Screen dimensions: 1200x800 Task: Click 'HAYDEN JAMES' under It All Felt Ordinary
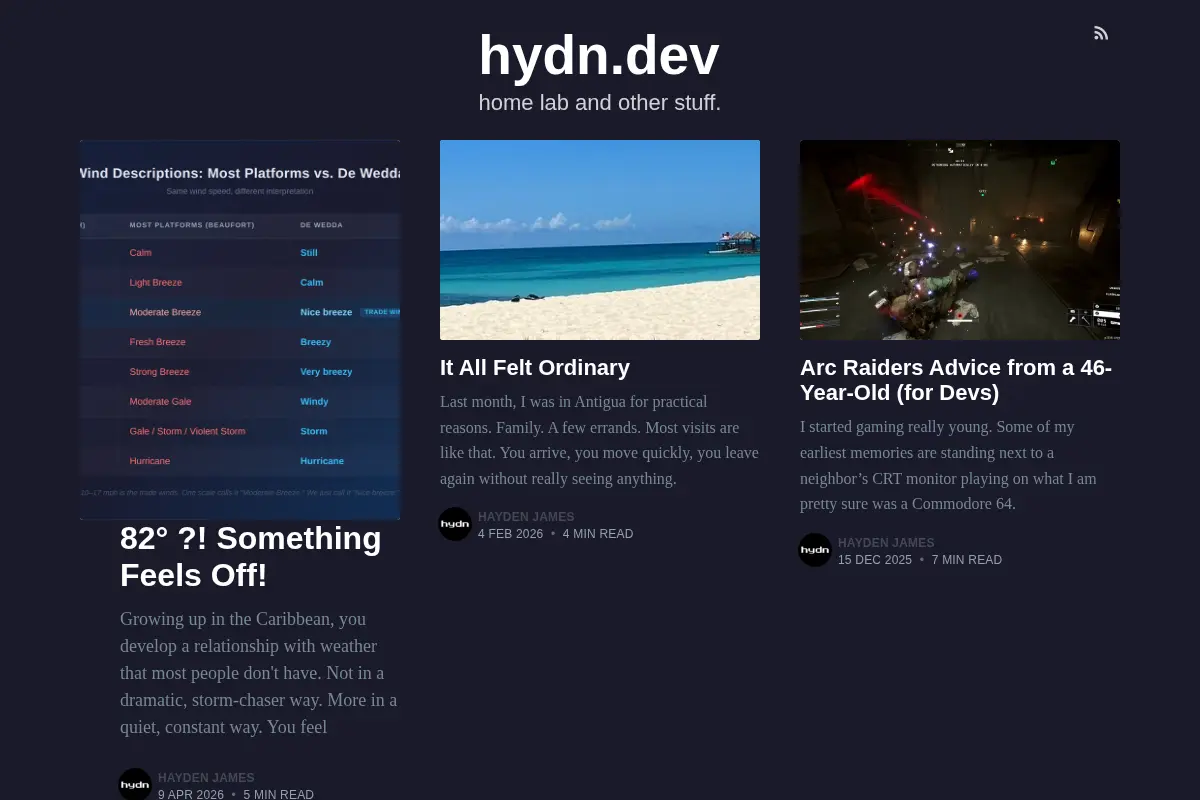pyautogui.click(x=526, y=517)
